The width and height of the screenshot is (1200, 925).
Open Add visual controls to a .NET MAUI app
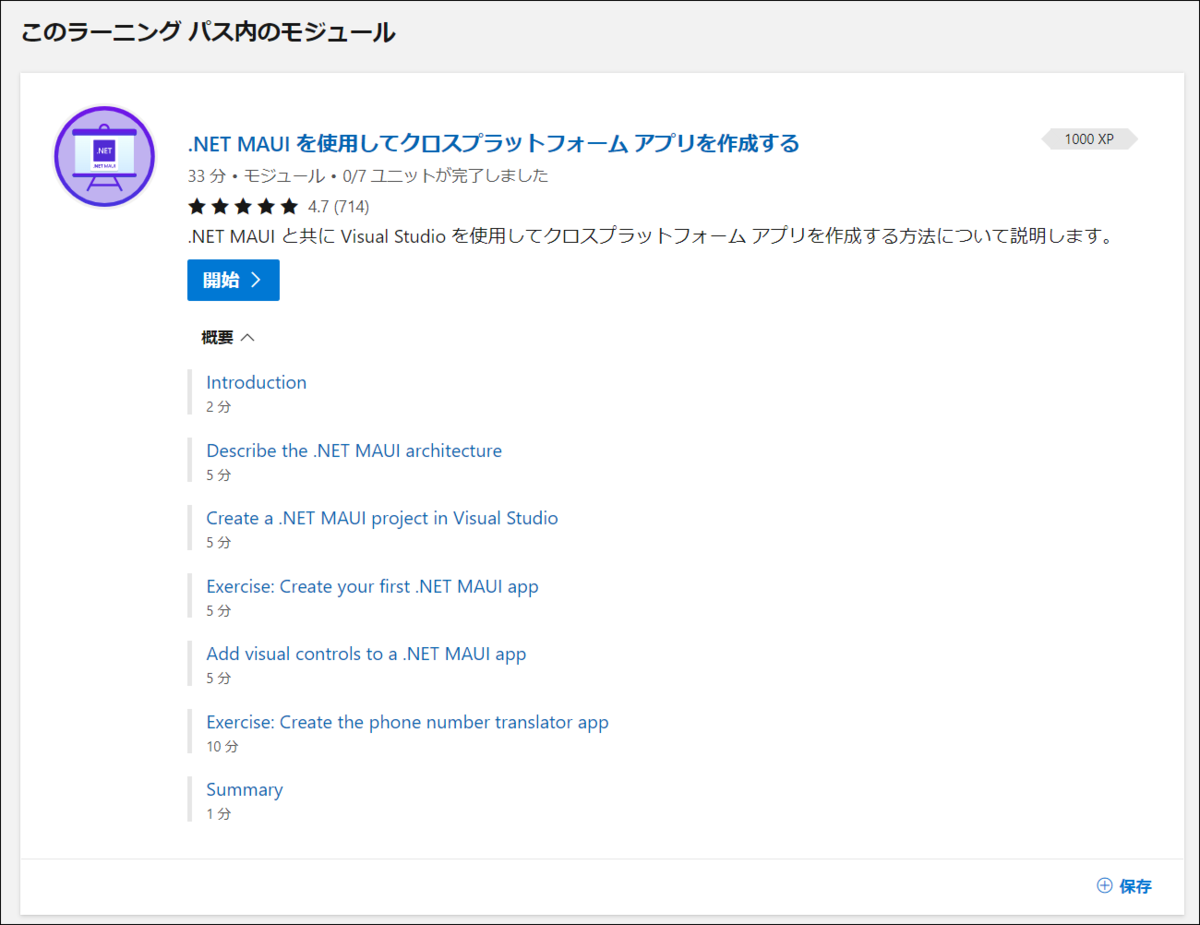pos(366,654)
